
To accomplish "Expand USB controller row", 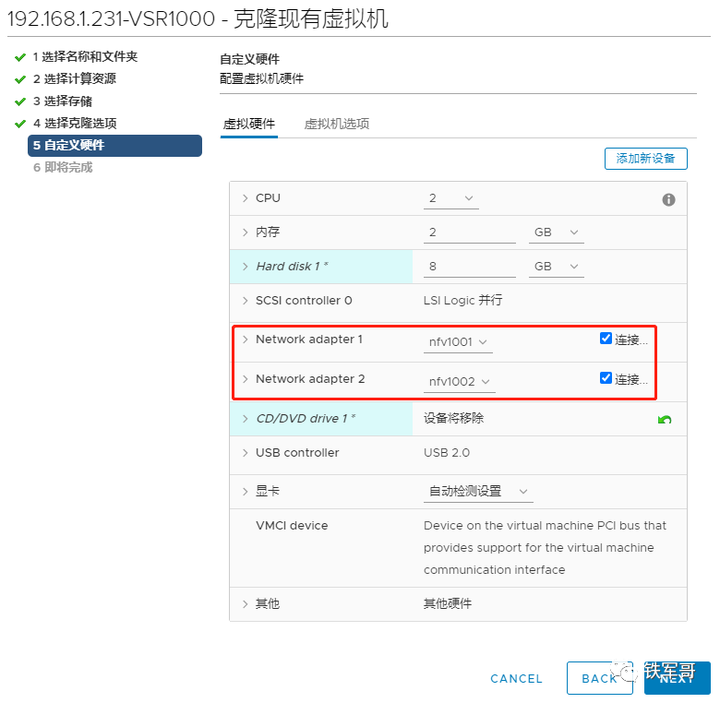I will [245, 453].
